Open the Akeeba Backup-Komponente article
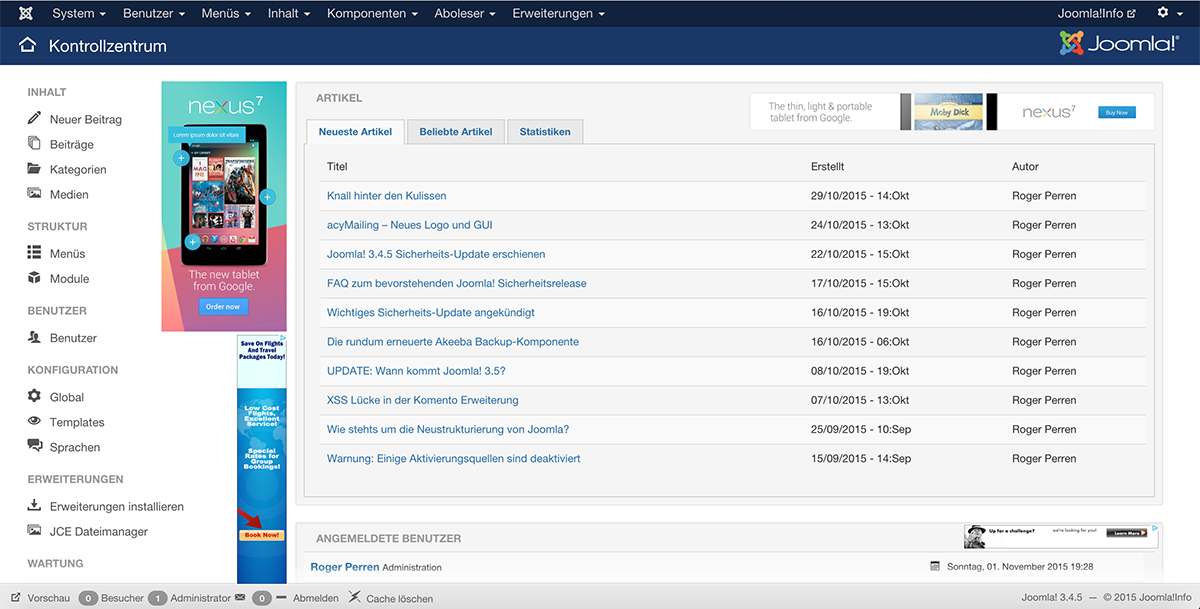The image size is (1200, 609). point(453,342)
